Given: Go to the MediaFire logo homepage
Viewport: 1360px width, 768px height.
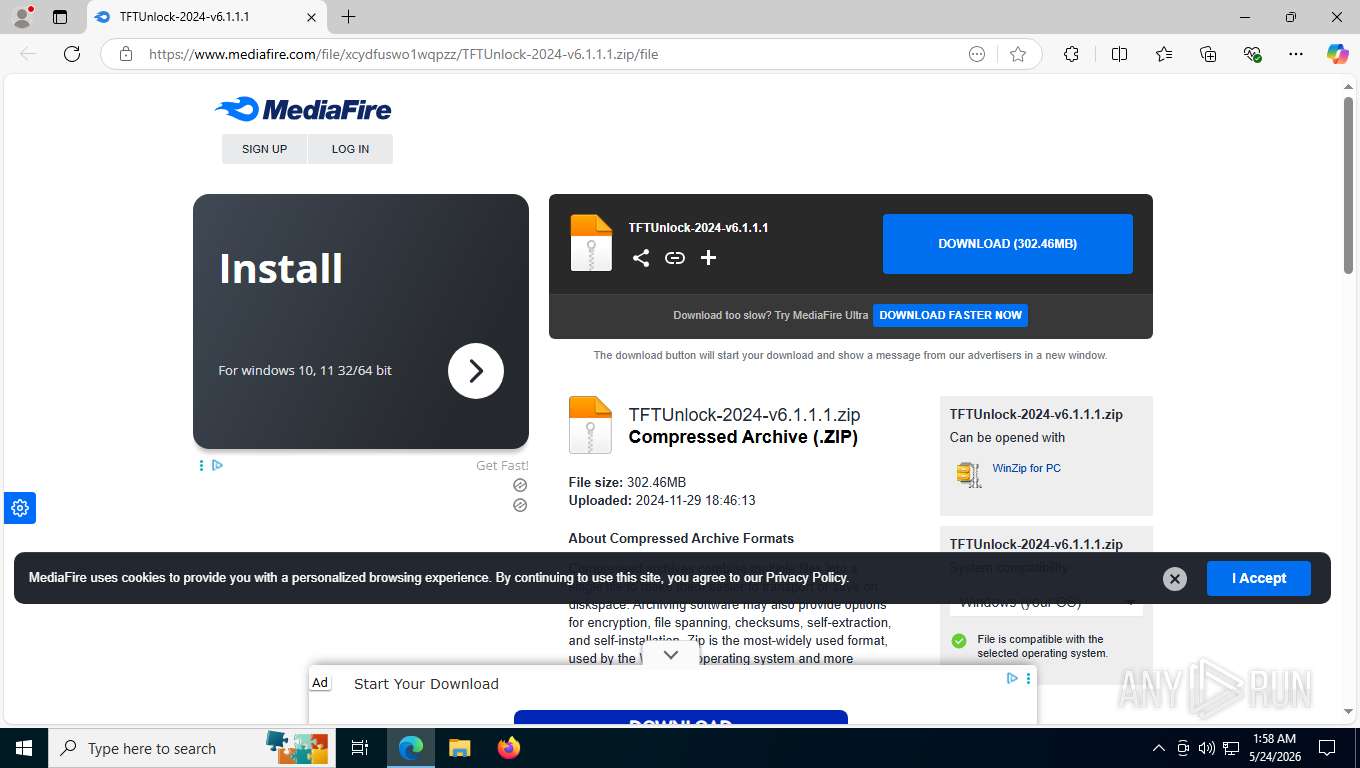Looking at the screenshot, I should click(x=303, y=109).
